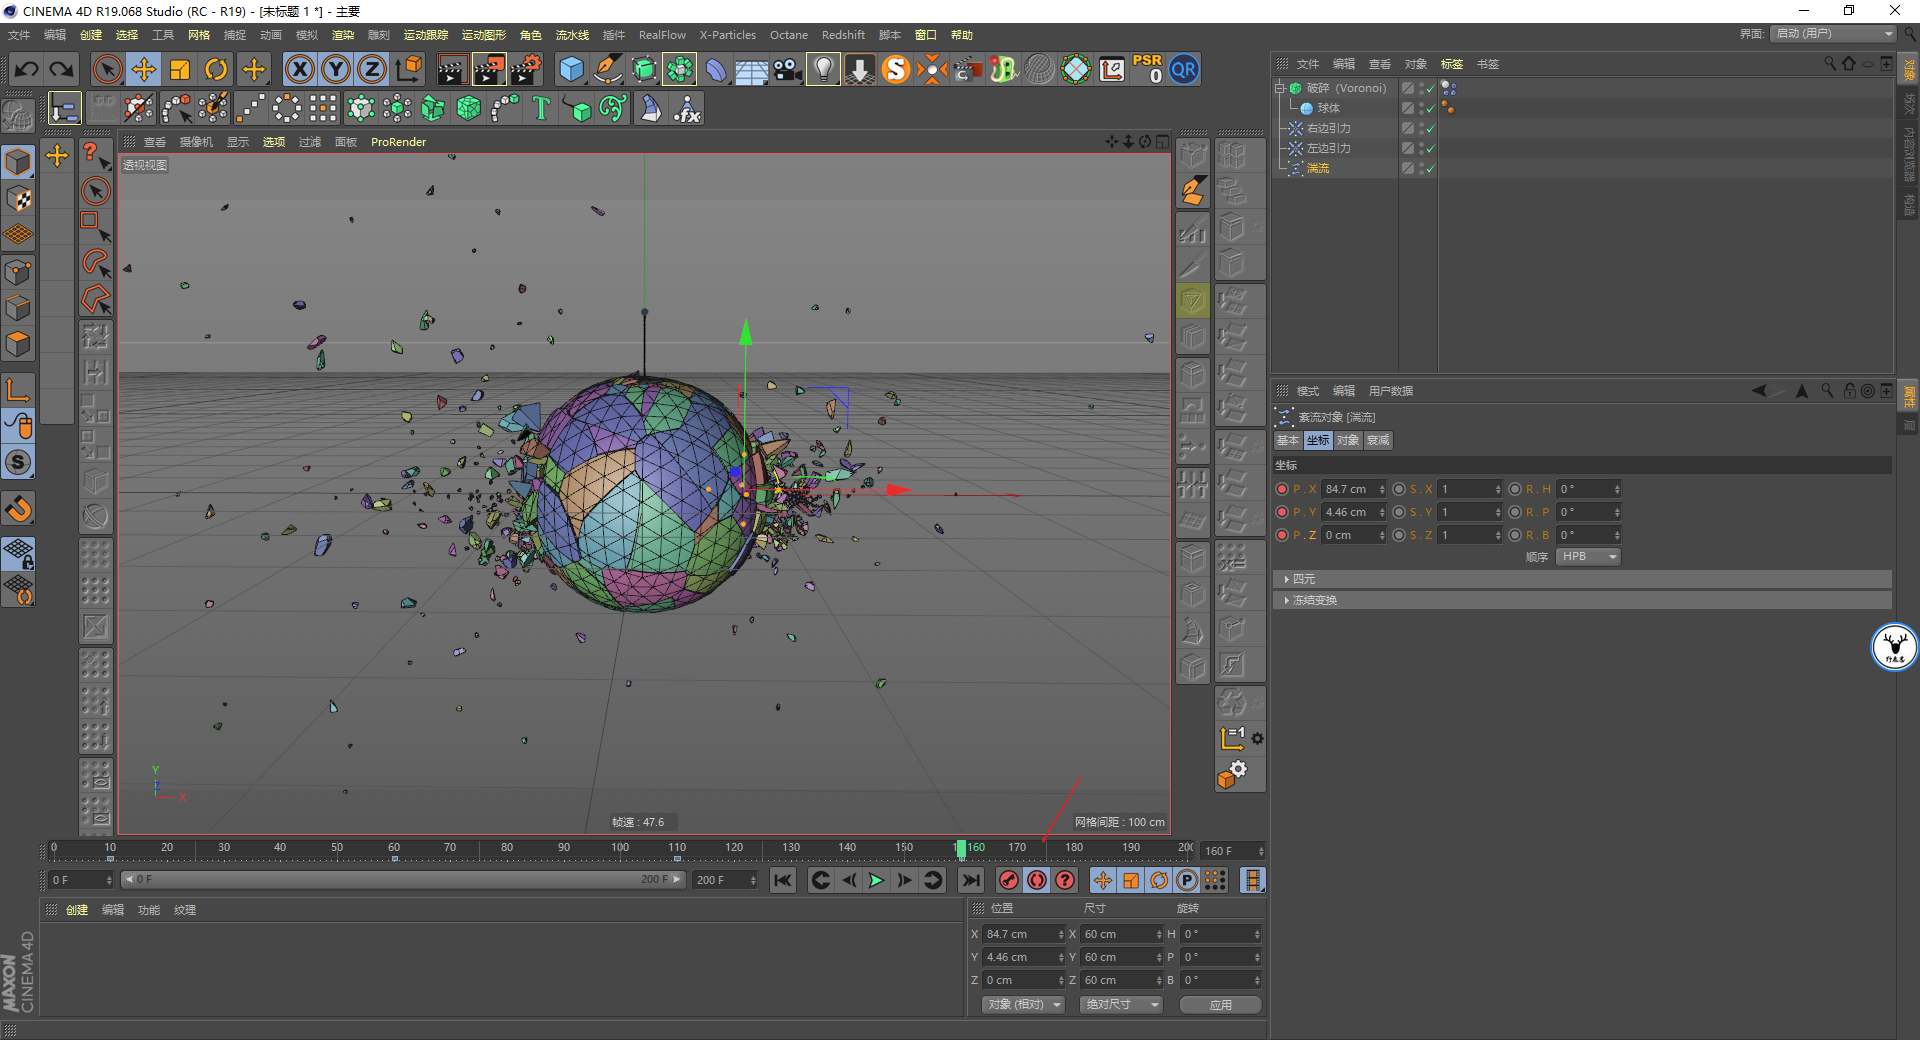Click the 0 F to 200 F preview range bar
This screenshot has height=1040, width=1920.
click(x=402, y=880)
